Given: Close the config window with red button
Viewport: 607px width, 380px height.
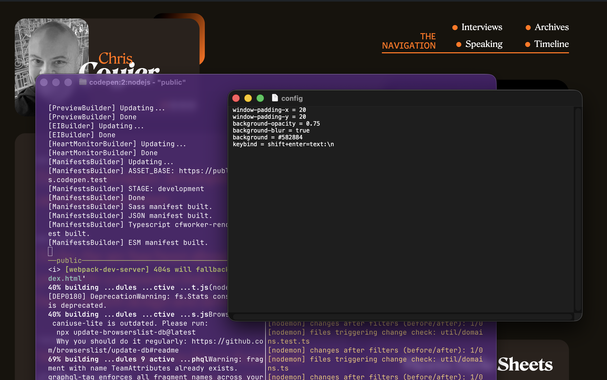Looking at the screenshot, I should pos(236,98).
